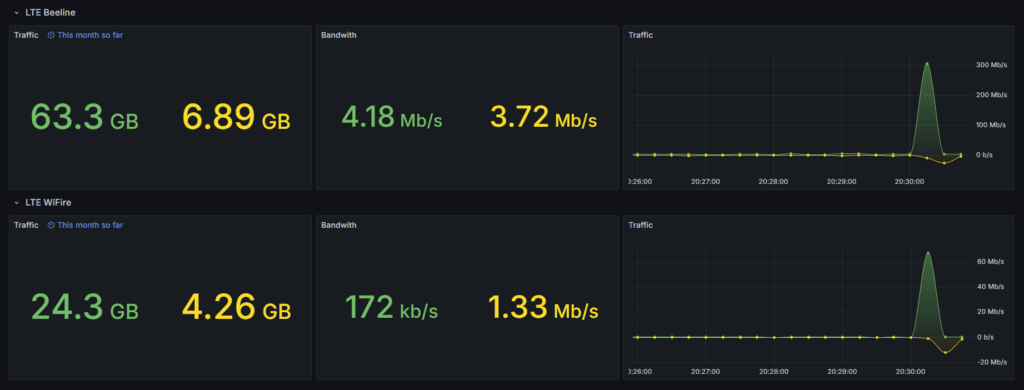Open "This month so far" in WiFire panel
The width and height of the screenshot is (1024, 390).
coord(89,225)
